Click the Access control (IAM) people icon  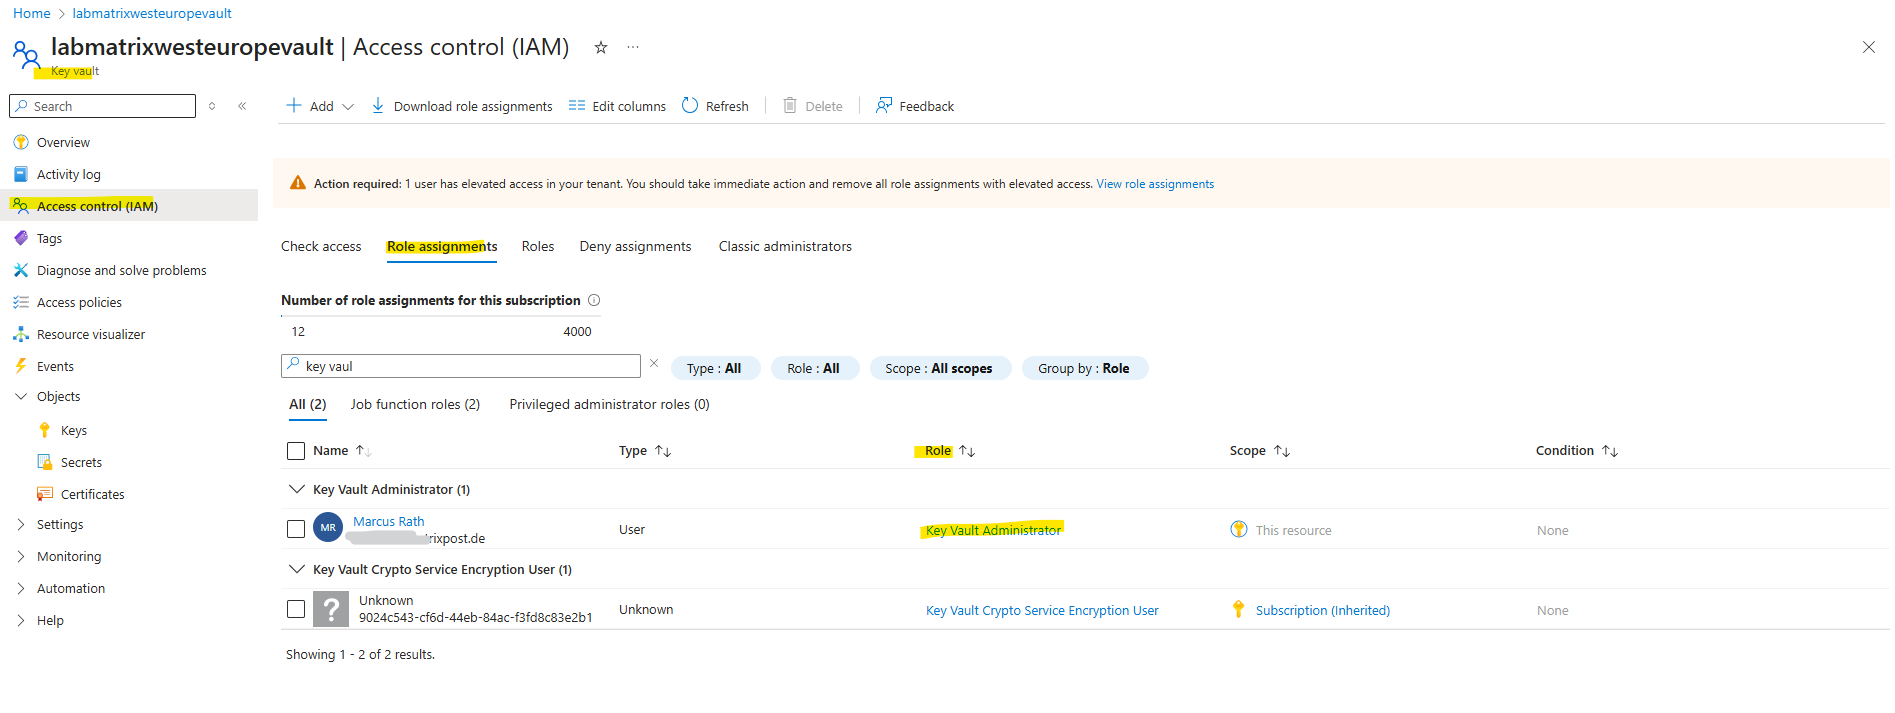point(21,206)
